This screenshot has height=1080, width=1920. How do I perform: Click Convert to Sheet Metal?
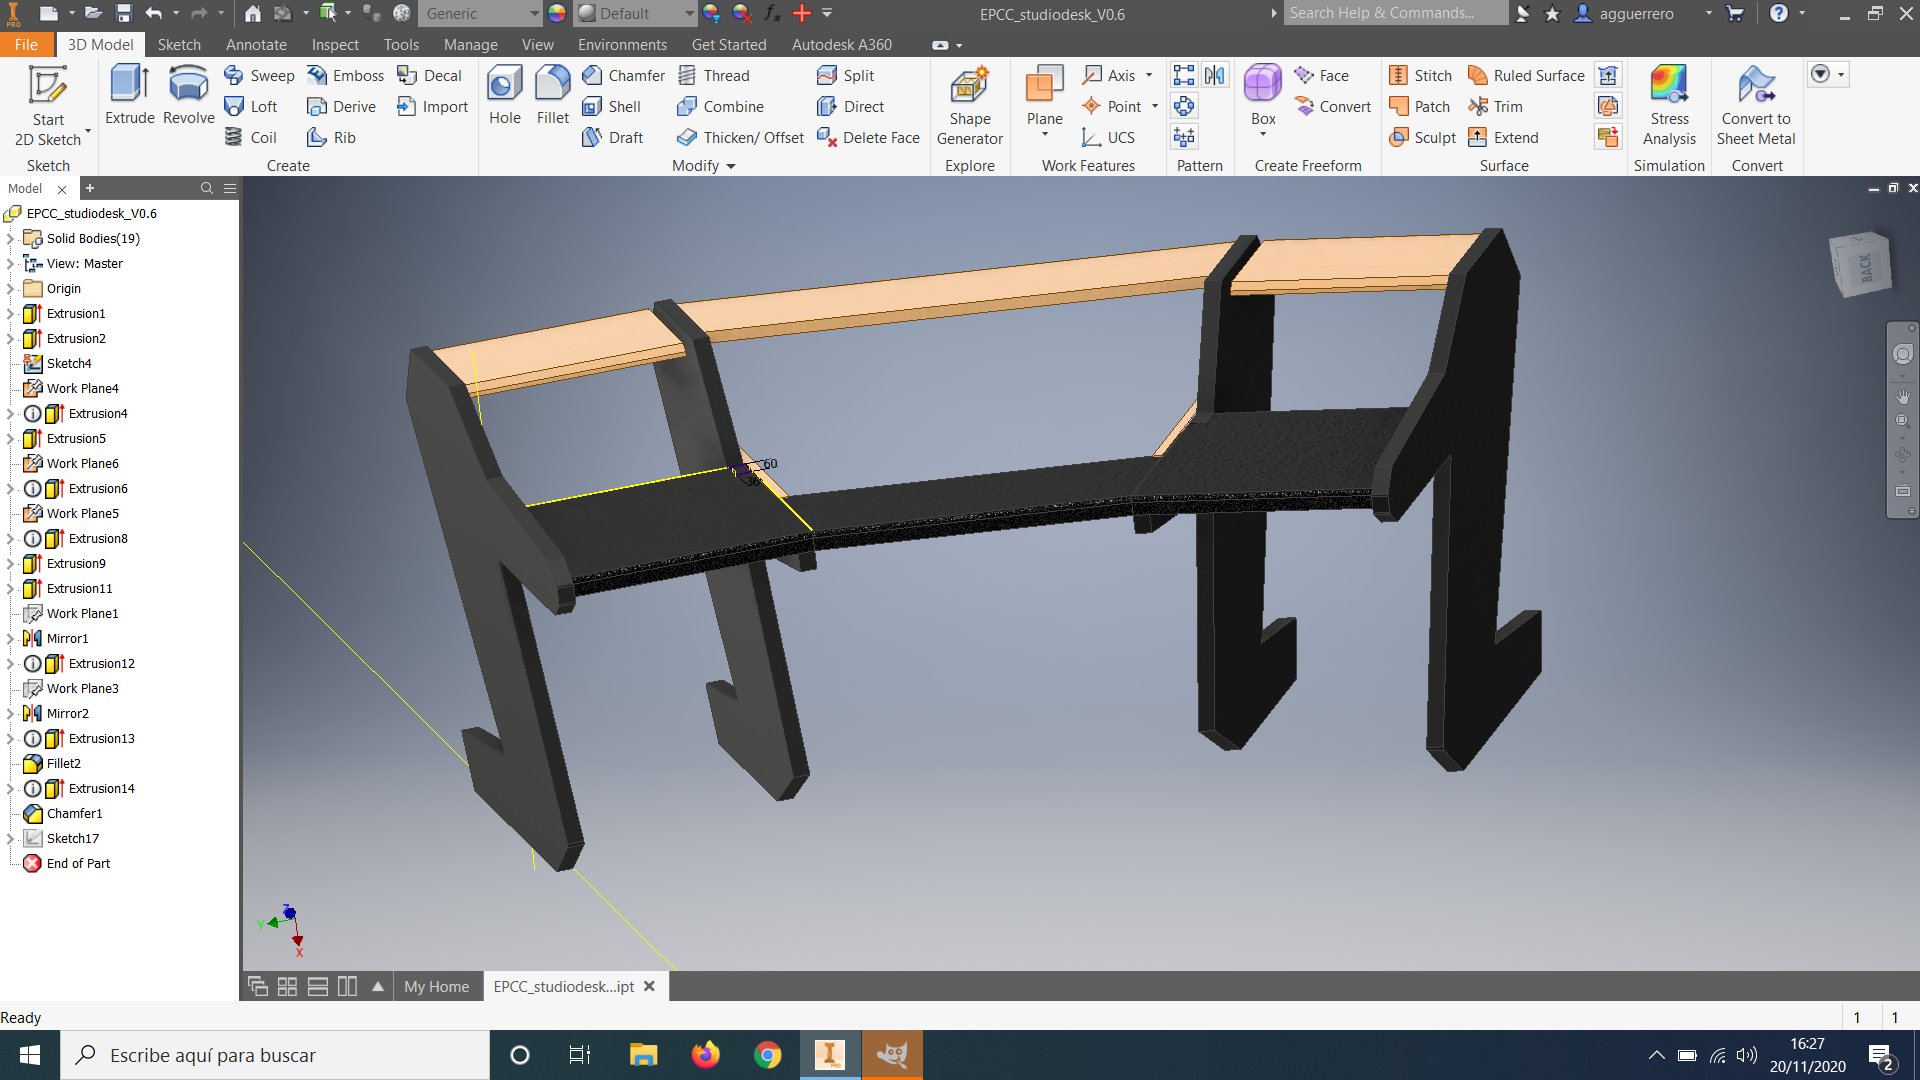click(1756, 105)
